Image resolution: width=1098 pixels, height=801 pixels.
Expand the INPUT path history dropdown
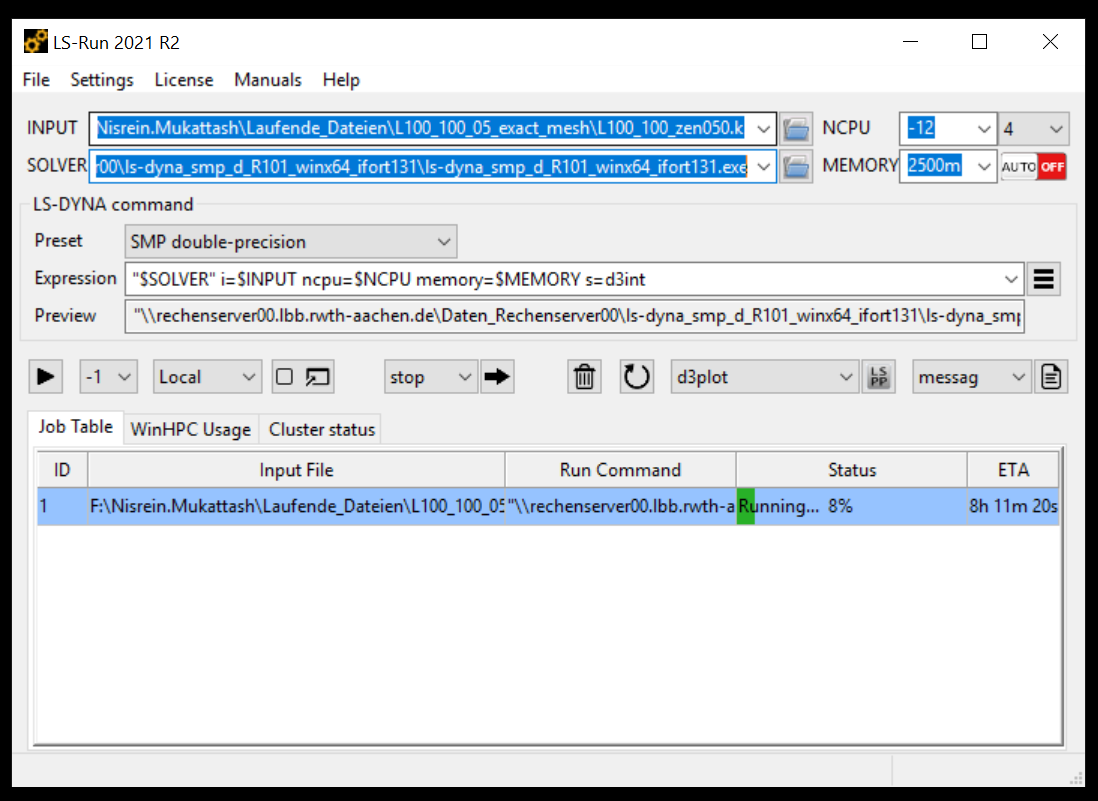(x=764, y=129)
